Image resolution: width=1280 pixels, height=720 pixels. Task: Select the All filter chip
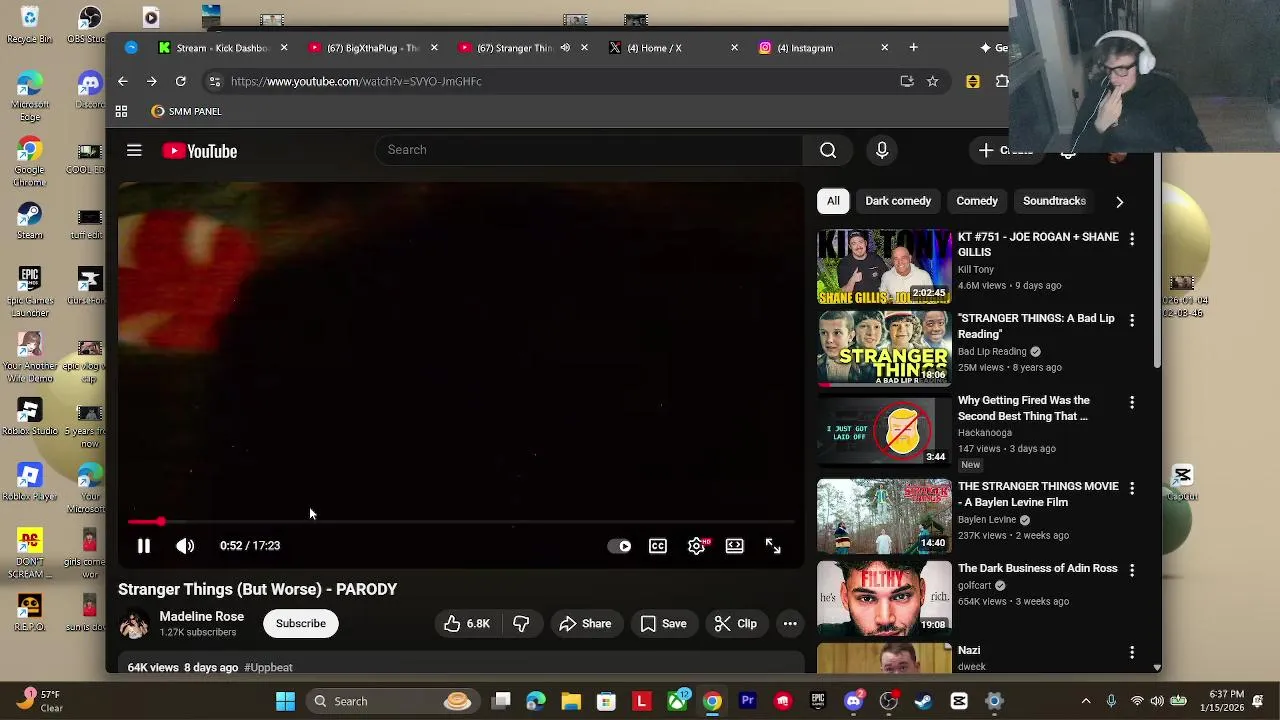(833, 201)
